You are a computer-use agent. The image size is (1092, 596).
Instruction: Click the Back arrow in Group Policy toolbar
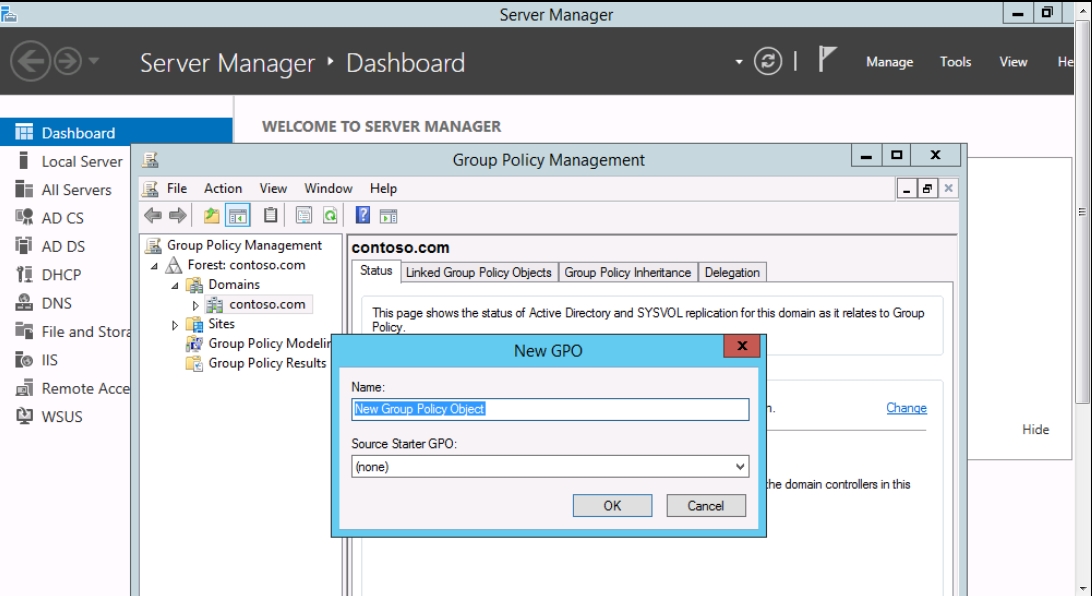153,216
